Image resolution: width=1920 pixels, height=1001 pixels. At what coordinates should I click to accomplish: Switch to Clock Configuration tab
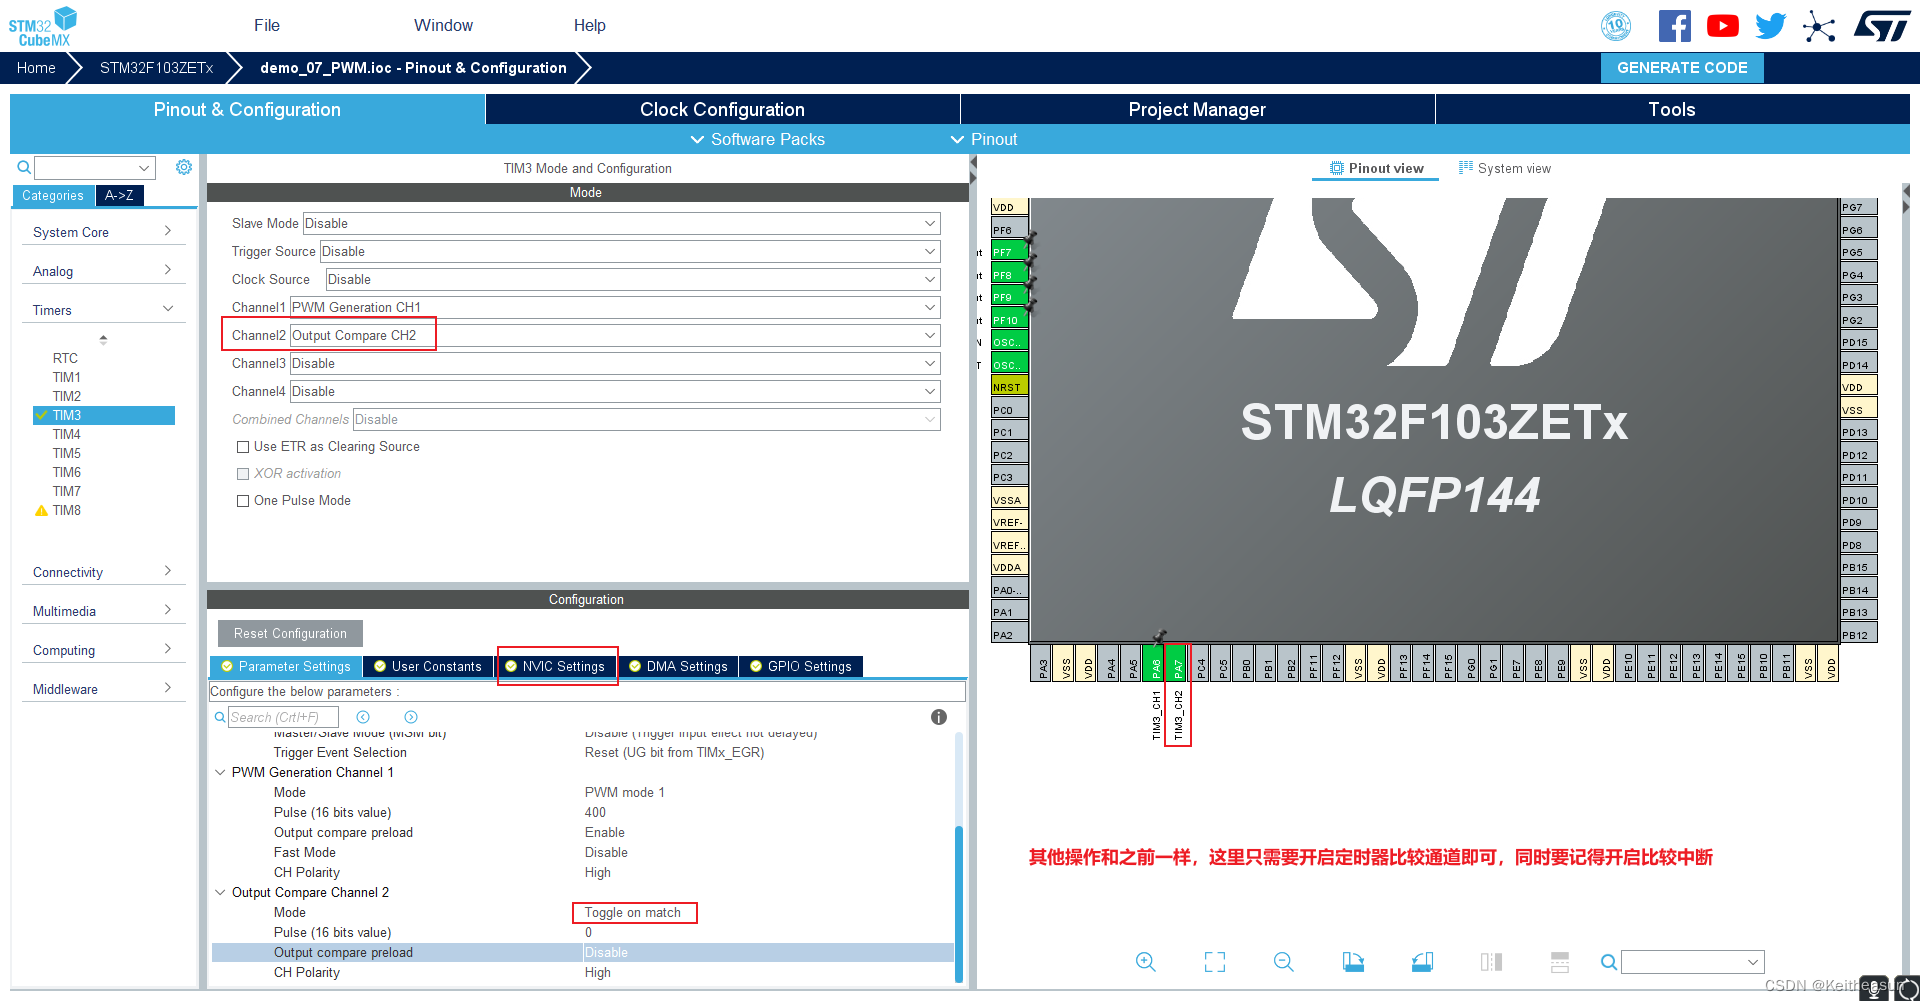722,109
